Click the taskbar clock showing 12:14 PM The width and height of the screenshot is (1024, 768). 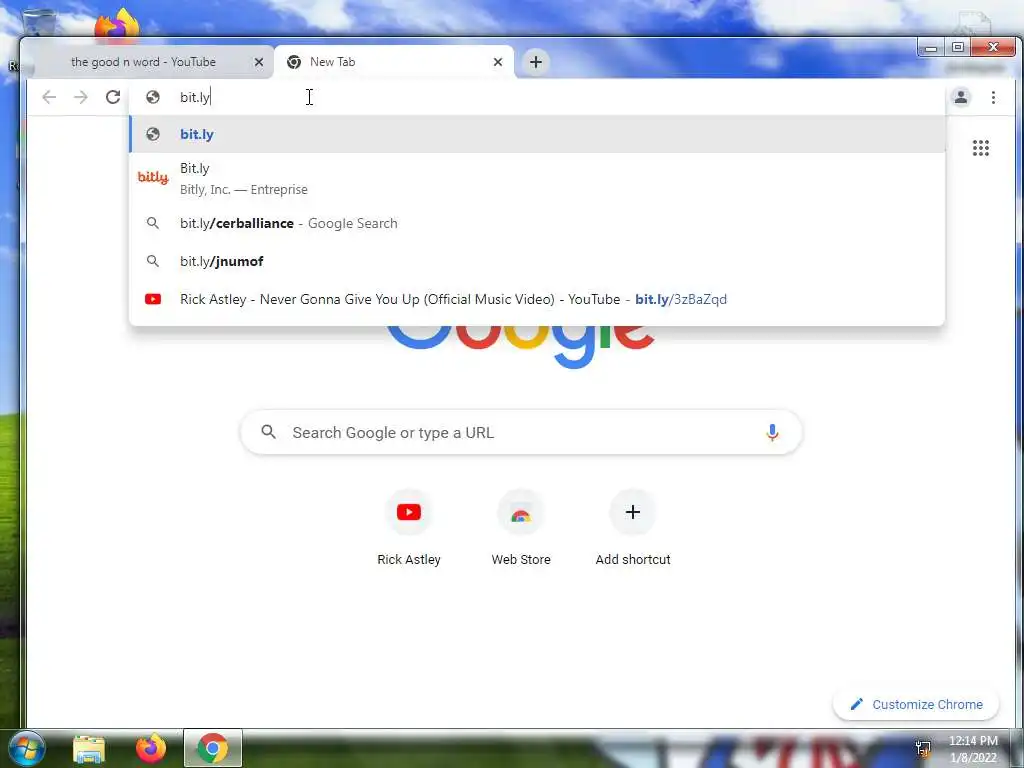point(973,749)
